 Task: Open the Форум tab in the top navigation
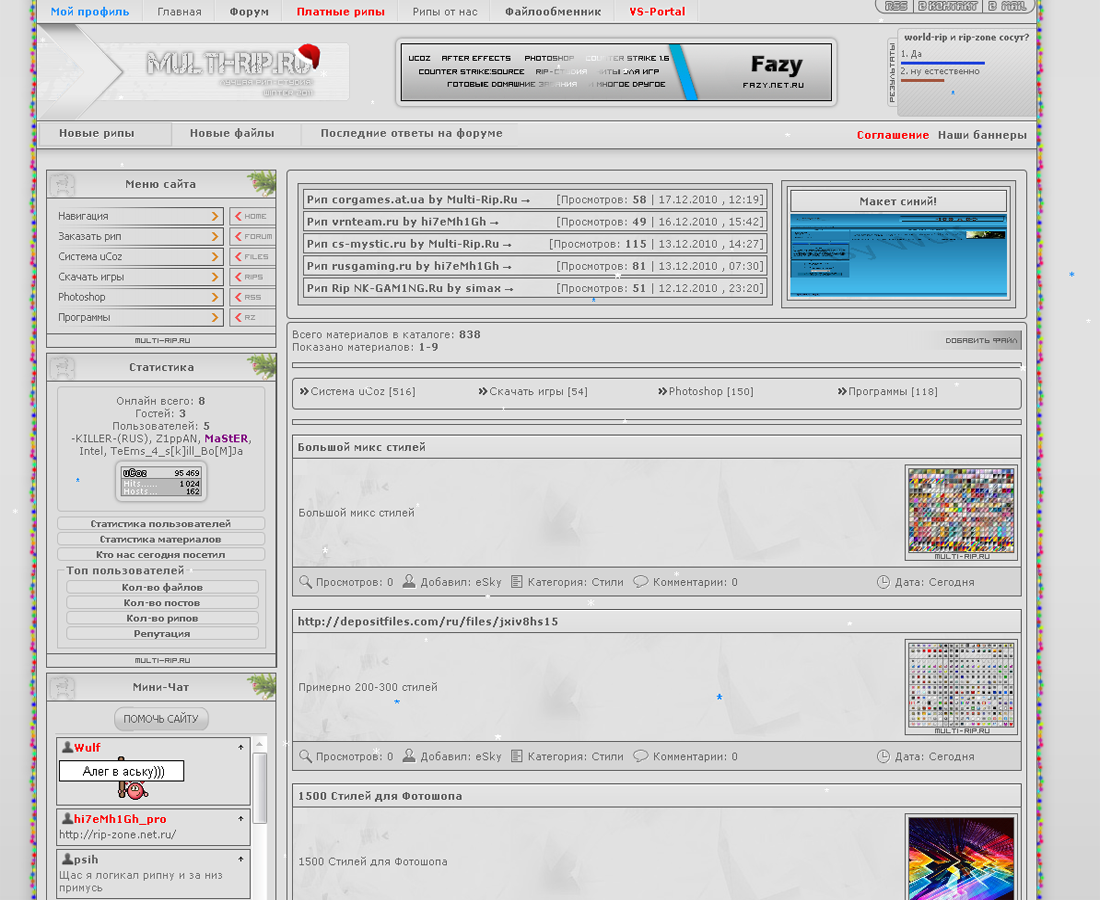pyautogui.click(x=249, y=12)
